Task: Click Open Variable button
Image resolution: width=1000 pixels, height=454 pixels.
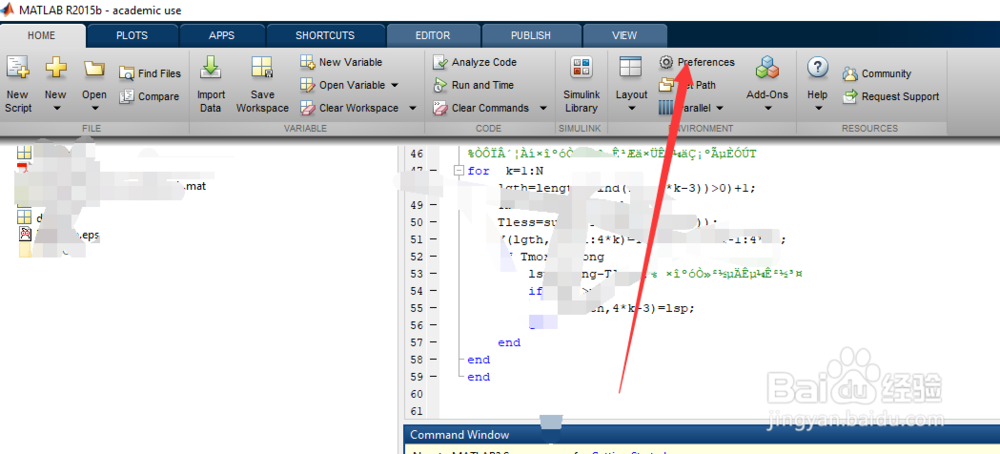Action: point(343,85)
